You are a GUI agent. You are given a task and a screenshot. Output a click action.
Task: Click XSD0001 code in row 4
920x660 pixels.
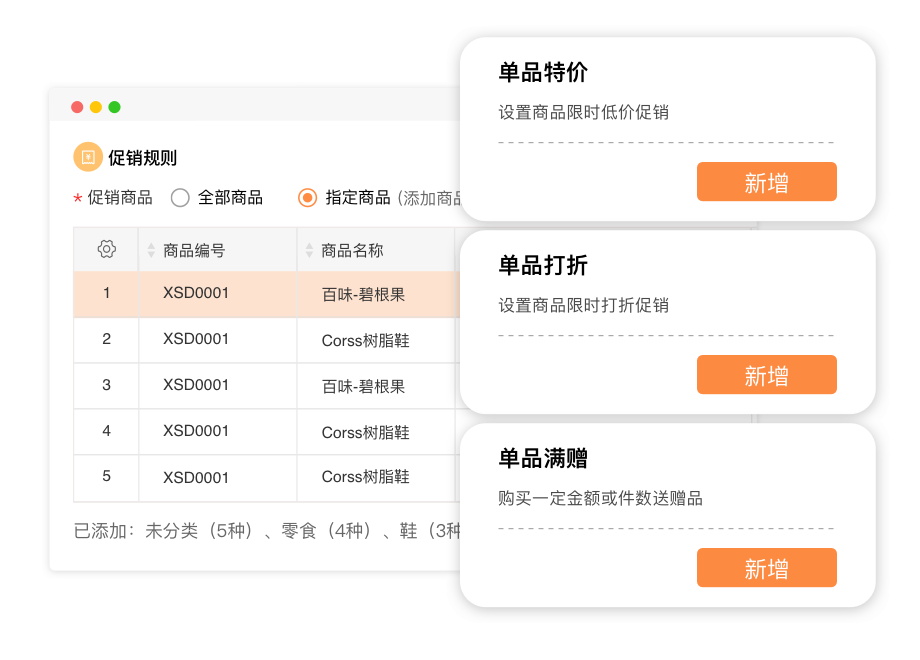pyautogui.click(x=196, y=432)
